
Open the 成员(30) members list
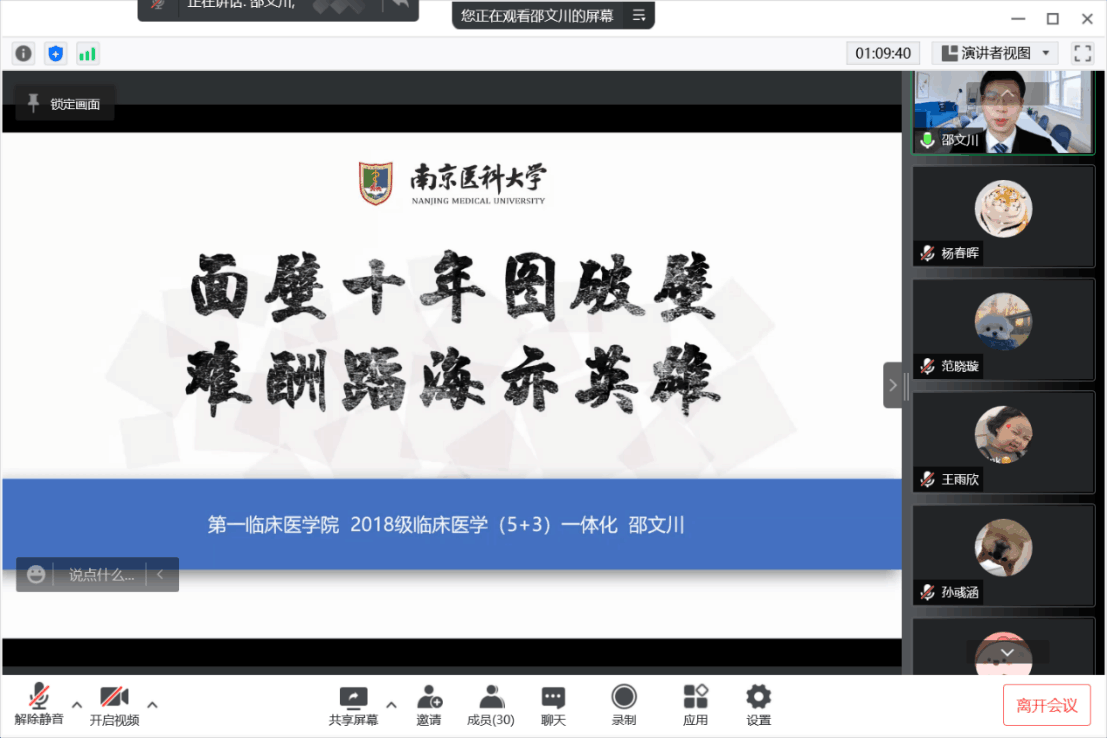pyautogui.click(x=491, y=705)
